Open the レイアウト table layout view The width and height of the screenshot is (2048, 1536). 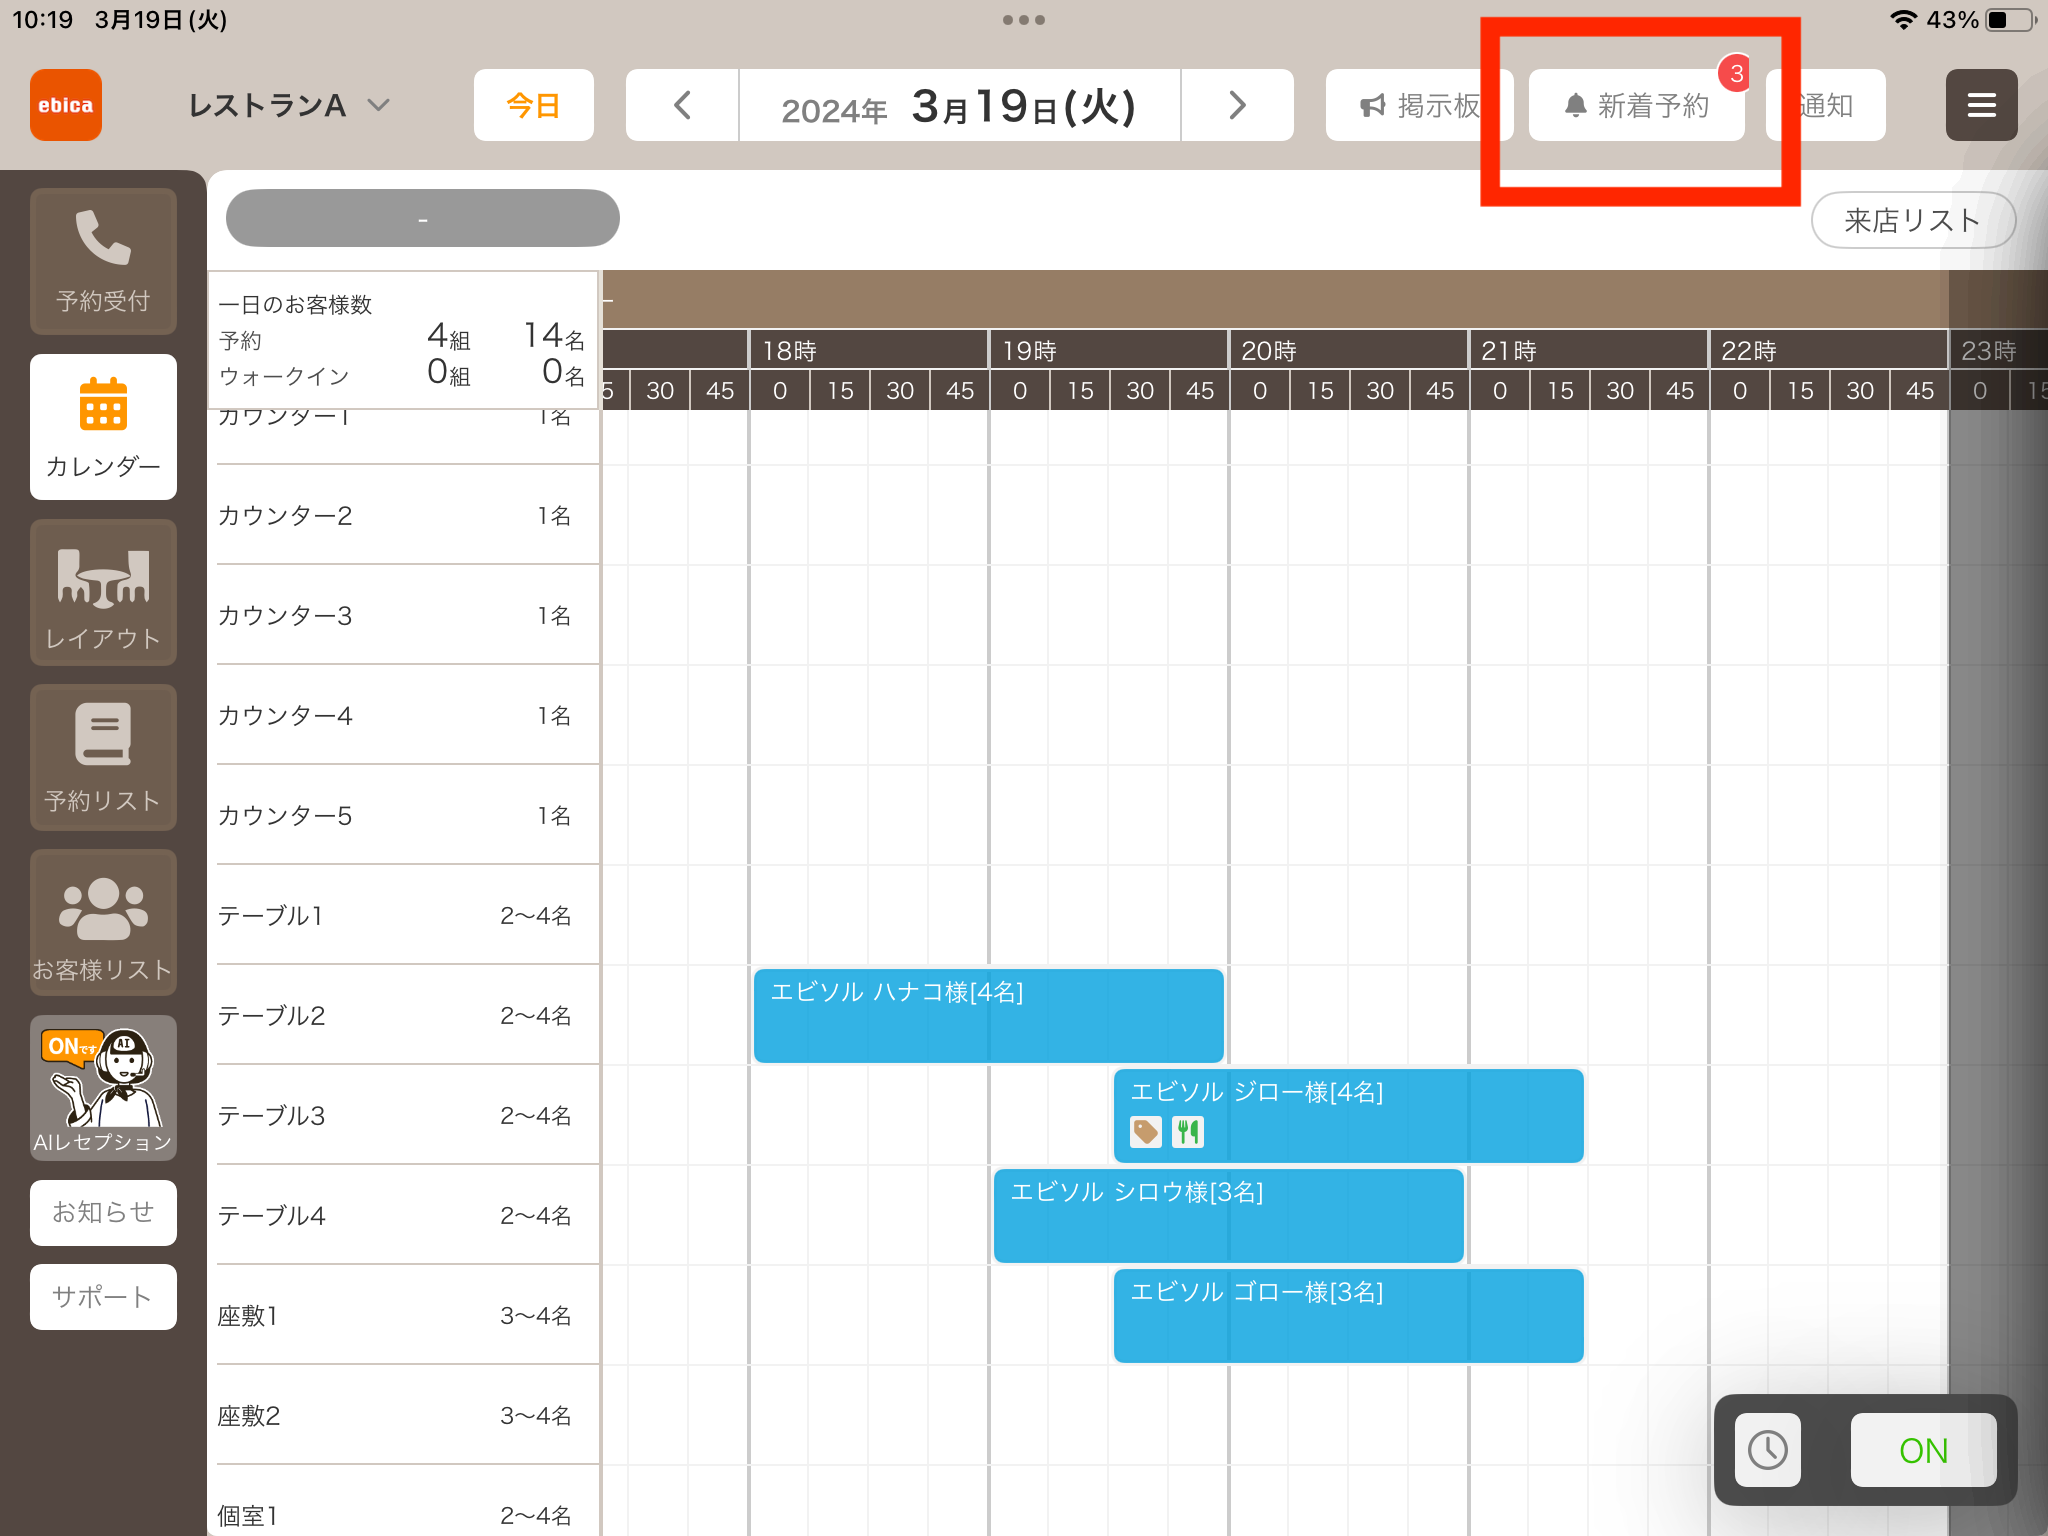[103, 593]
